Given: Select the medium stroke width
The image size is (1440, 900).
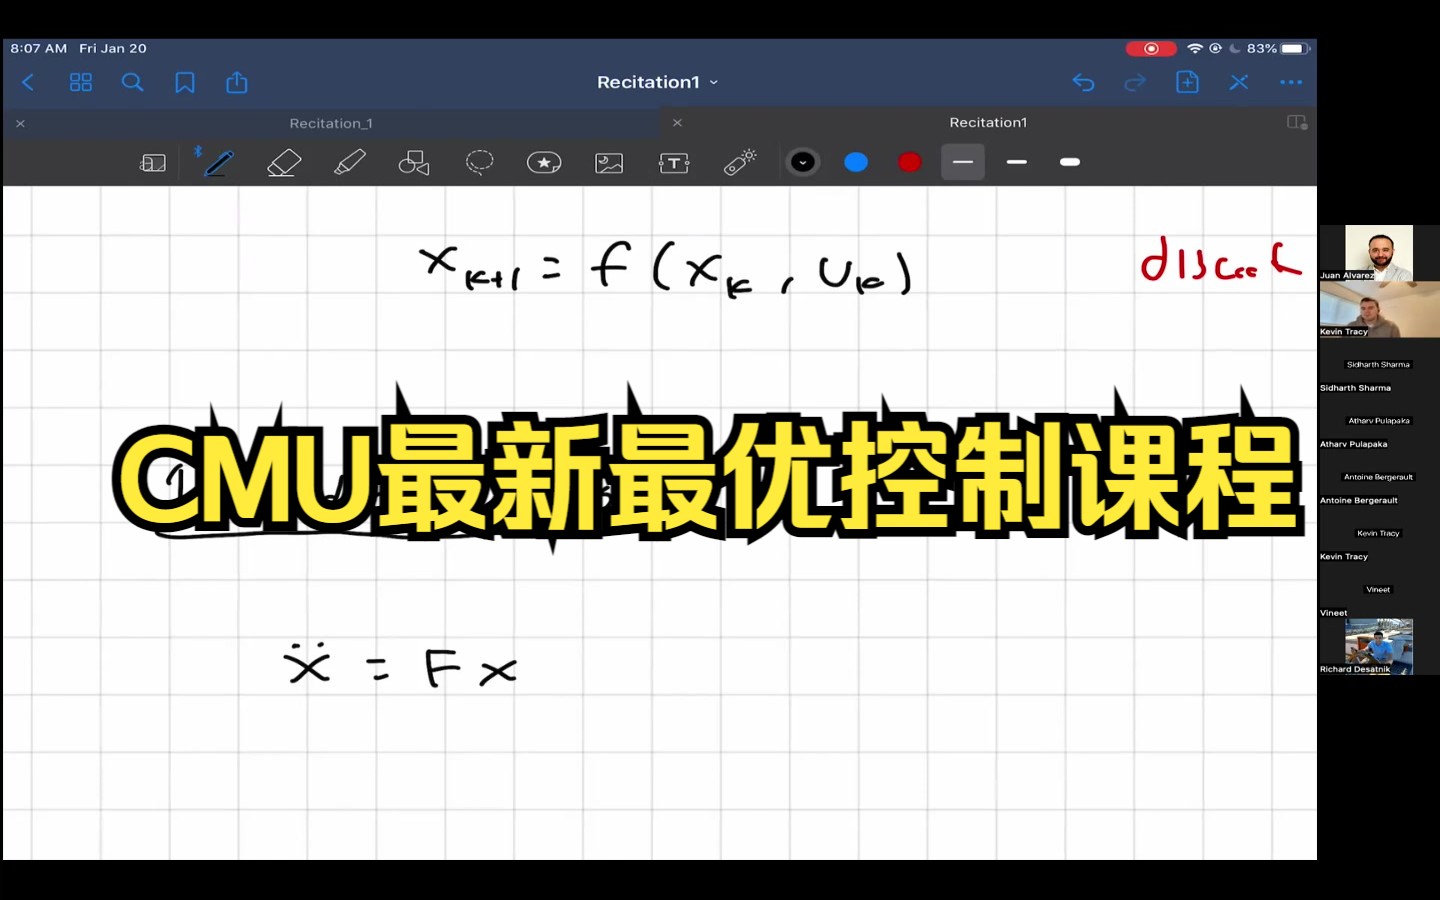Looking at the screenshot, I should click(x=1017, y=162).
